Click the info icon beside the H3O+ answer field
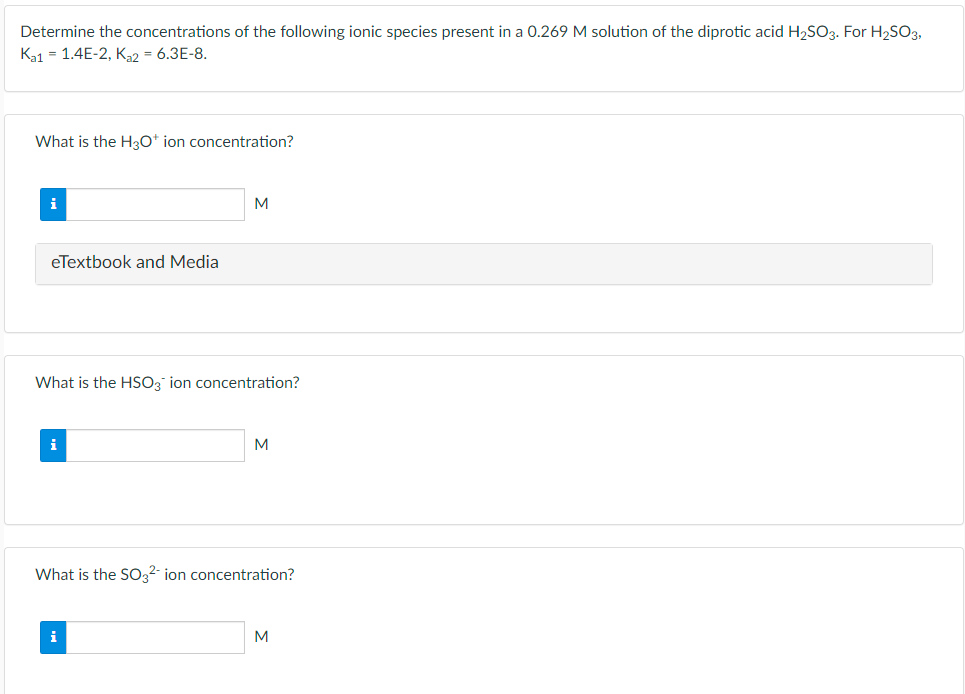 pos(53,204)
